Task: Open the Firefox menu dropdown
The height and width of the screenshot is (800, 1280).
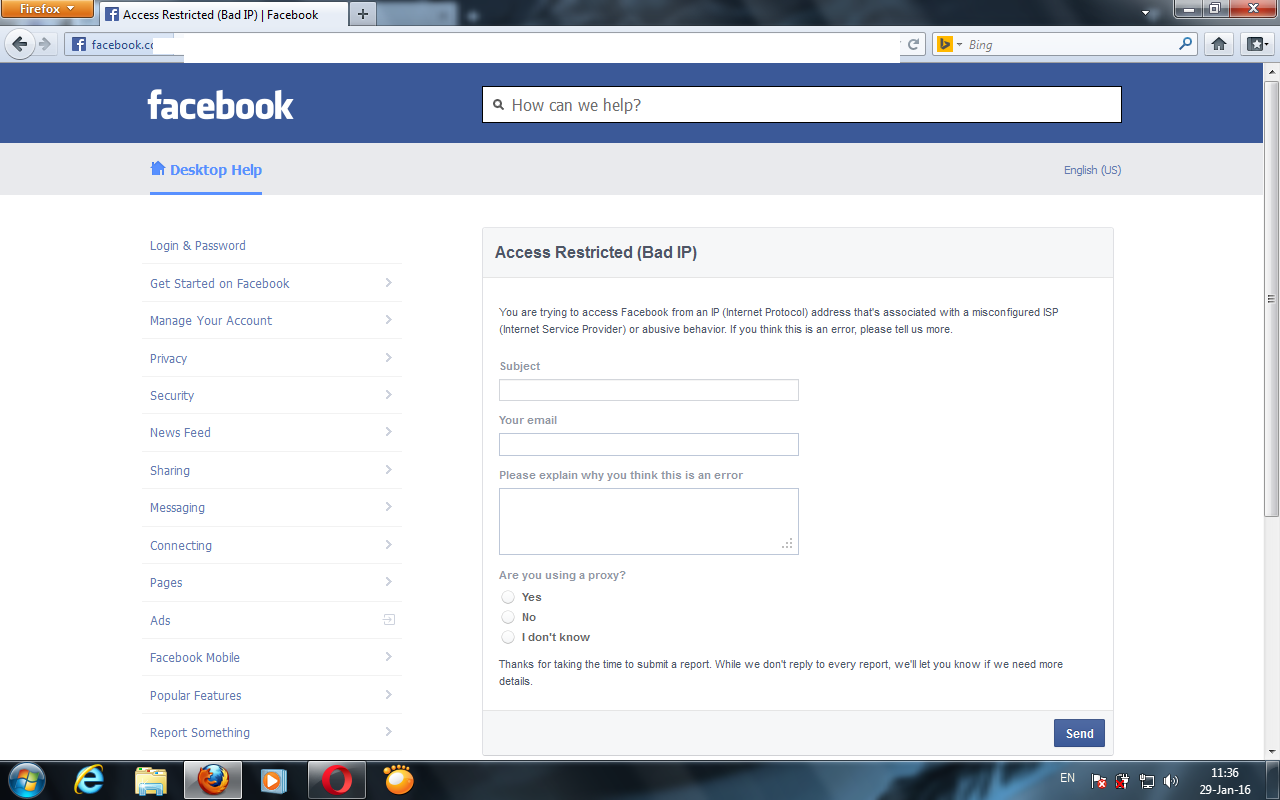Action: coord(47,9)
